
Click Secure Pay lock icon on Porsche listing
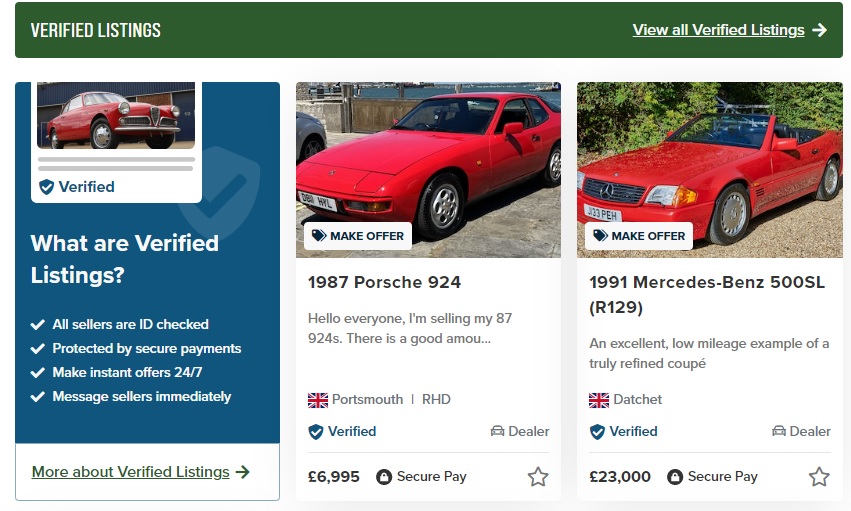pyautogui.click(x=384, y=477)
